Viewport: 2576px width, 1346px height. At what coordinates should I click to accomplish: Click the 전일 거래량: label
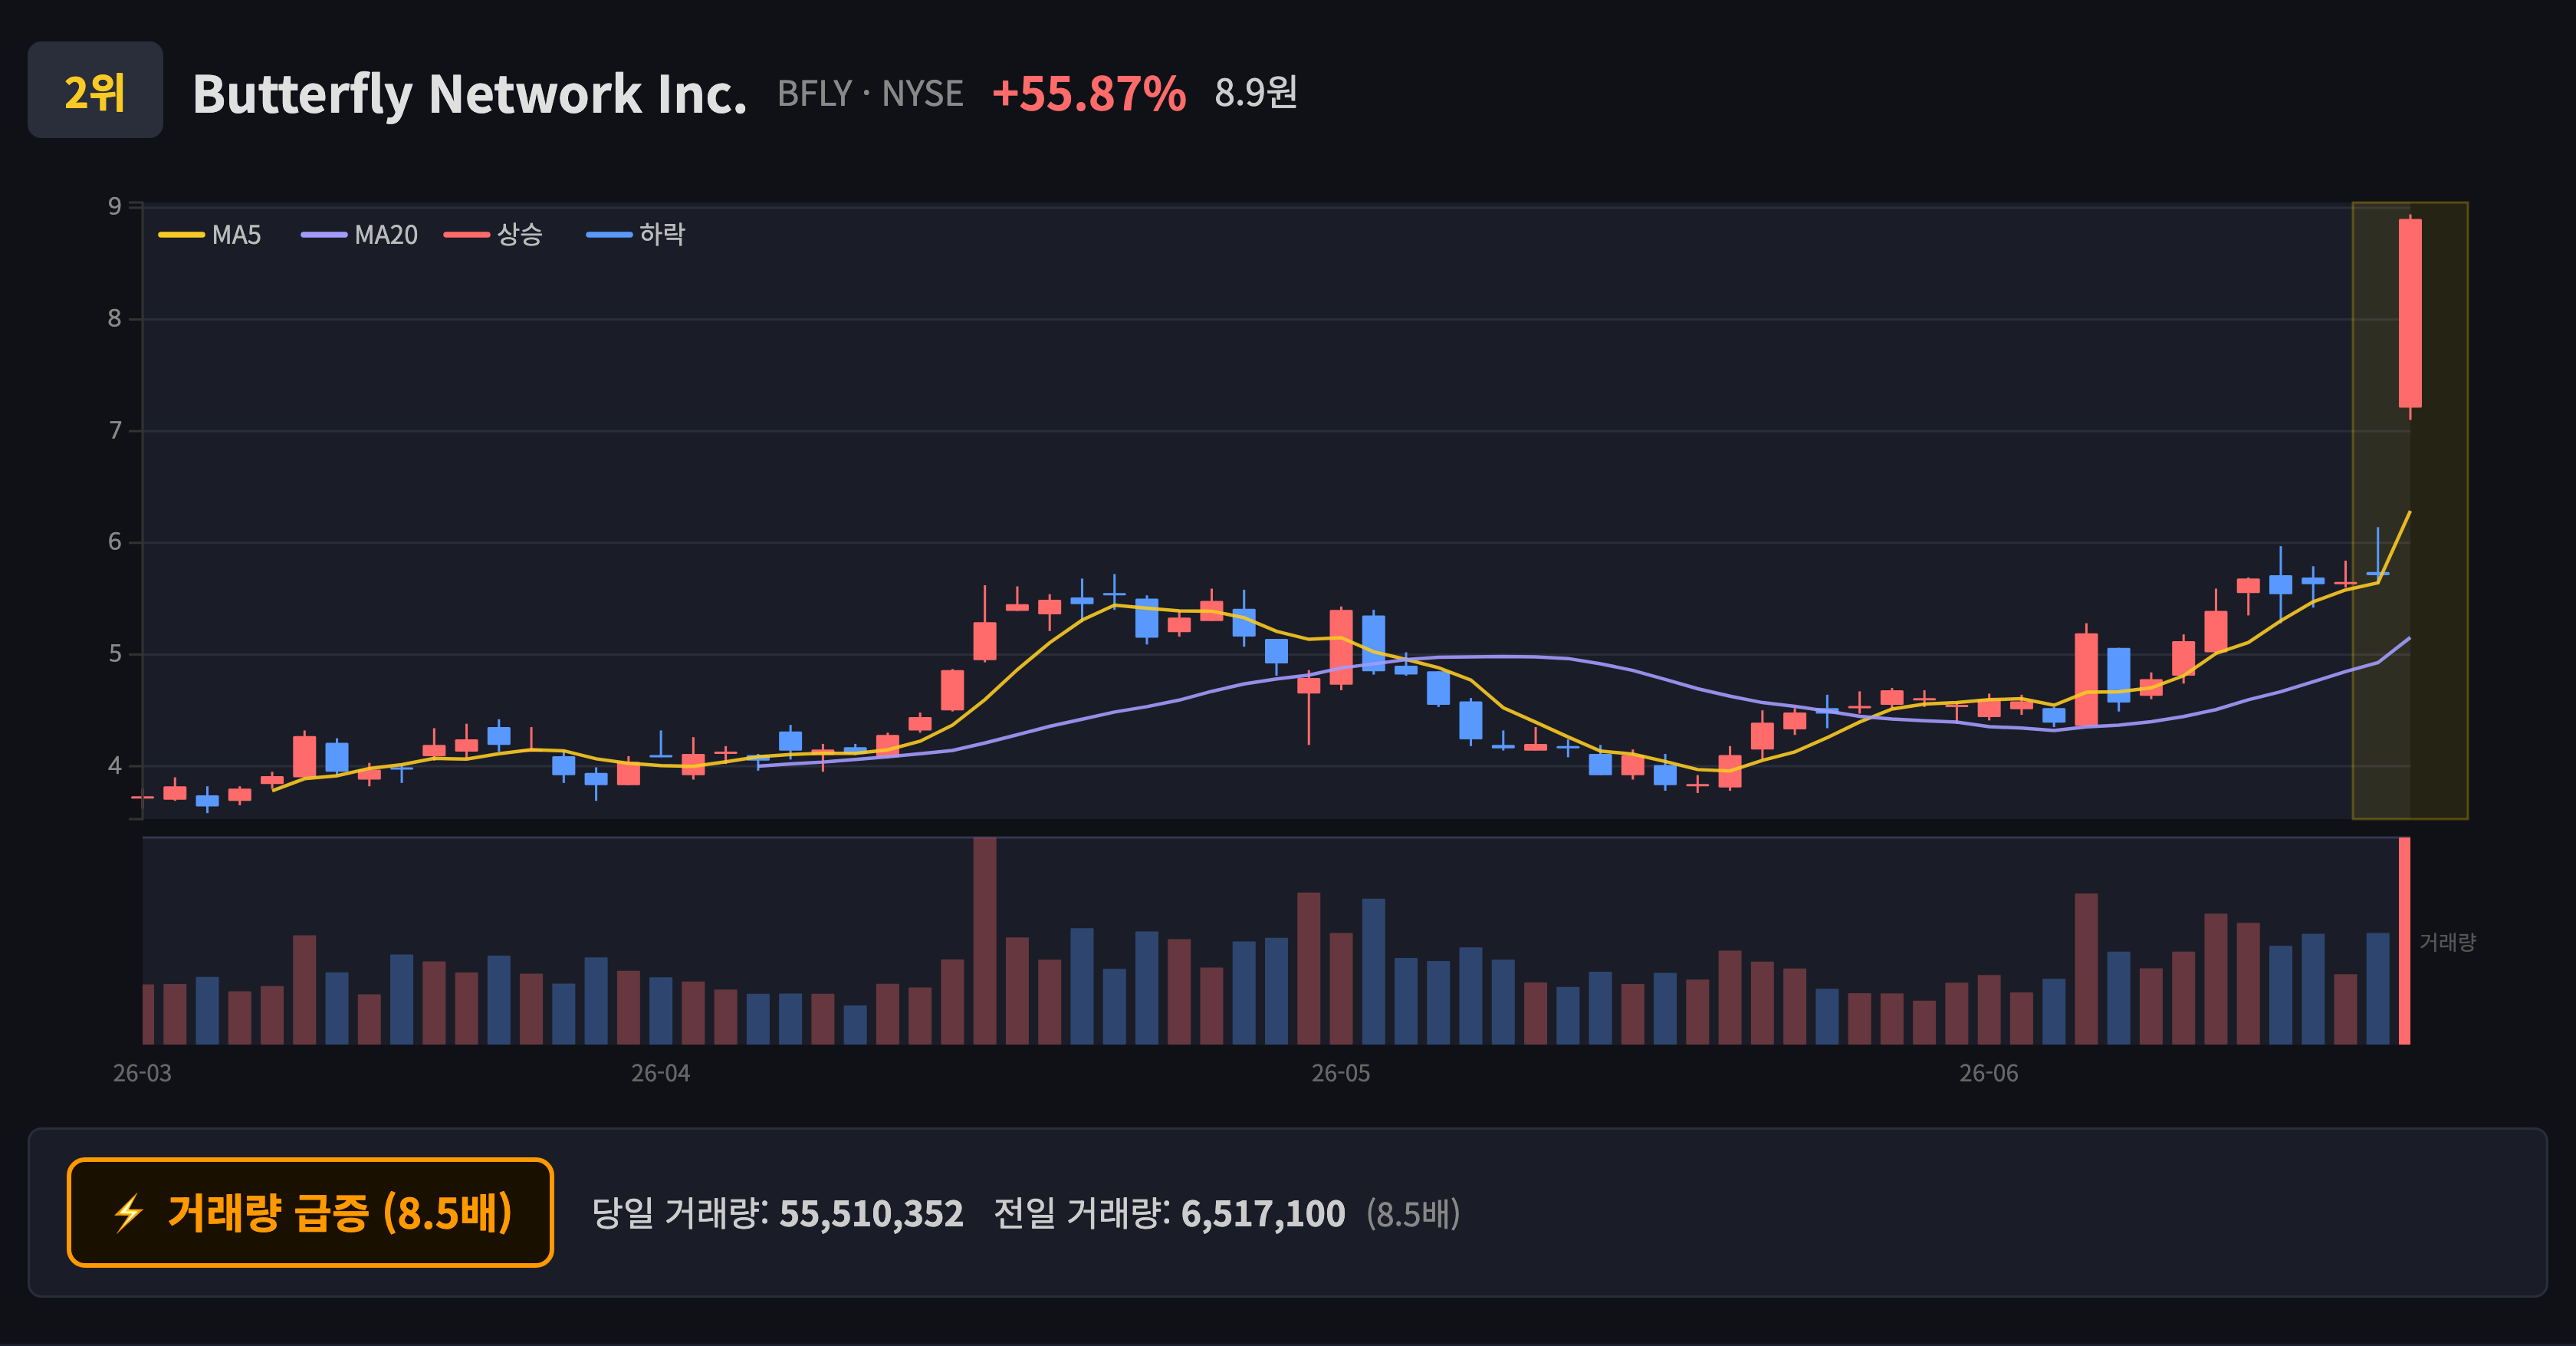coord(1082,1214)
